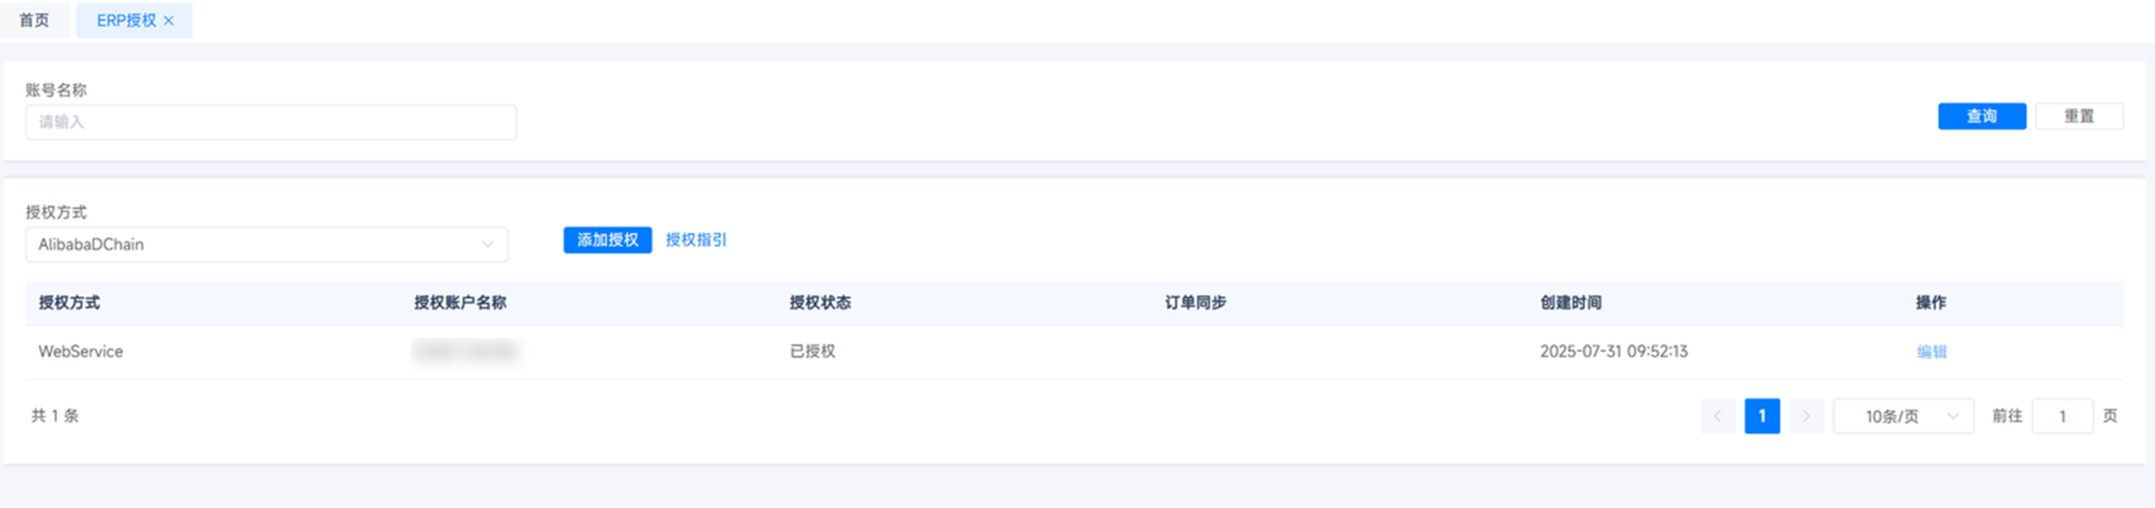Focus the 账号名称 input field
The height and width of the screenshot is (508, 2155).
tap(271, 122)
